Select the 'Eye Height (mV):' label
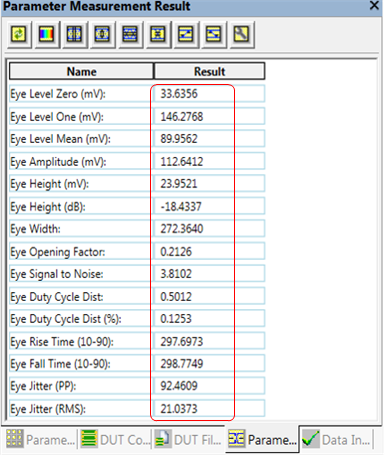The width and height of the screenshot is (385, 456). tap(49, 184)
